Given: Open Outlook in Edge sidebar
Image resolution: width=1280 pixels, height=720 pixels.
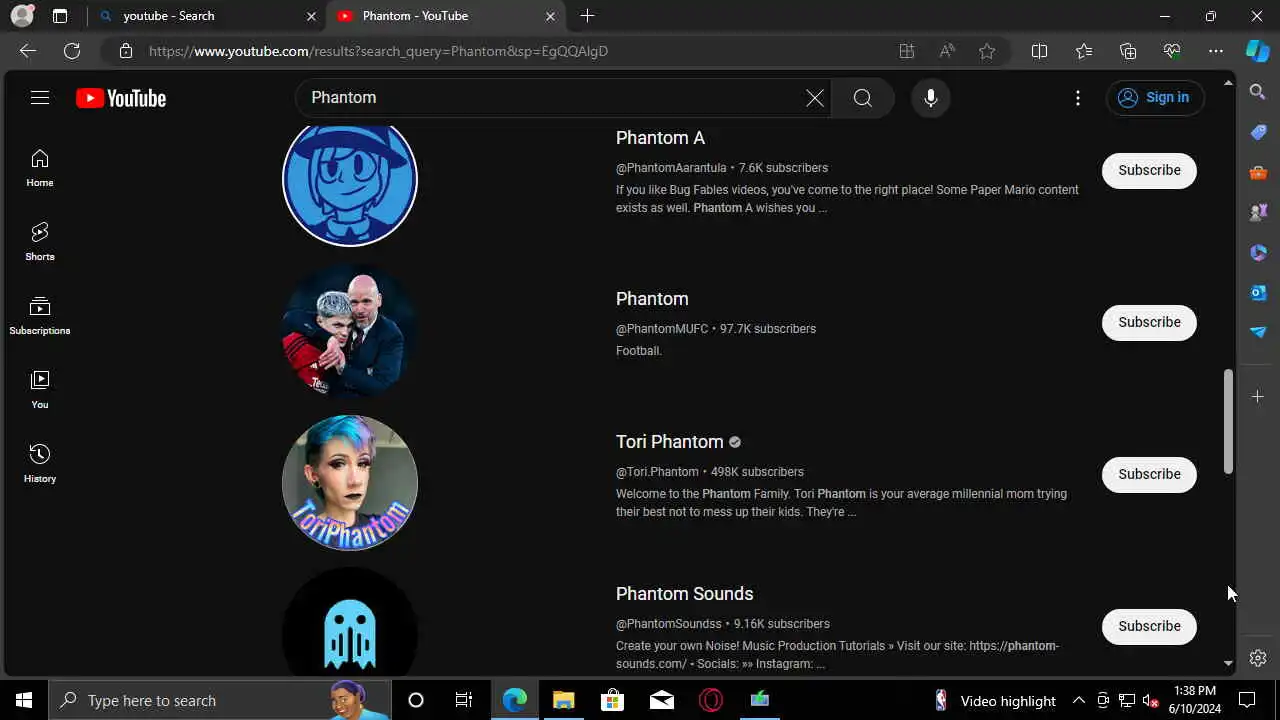Looking at the screenshot, I should [1258, 292].
